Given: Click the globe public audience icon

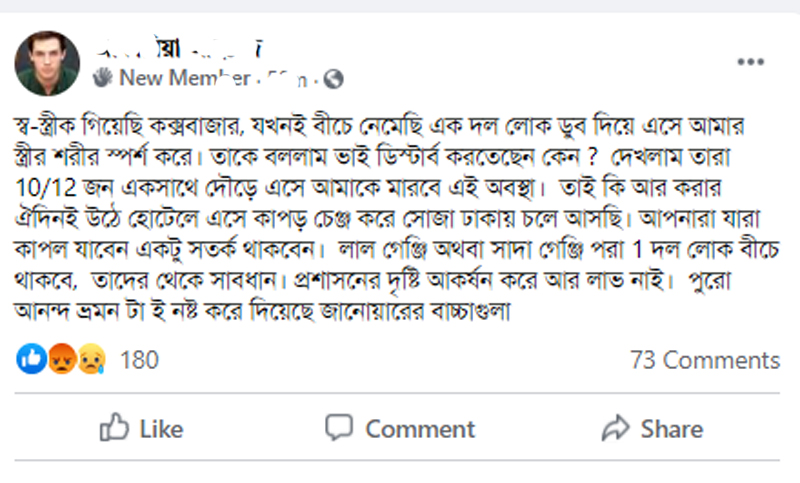Looking at the screenshot, I should point(333,79).
